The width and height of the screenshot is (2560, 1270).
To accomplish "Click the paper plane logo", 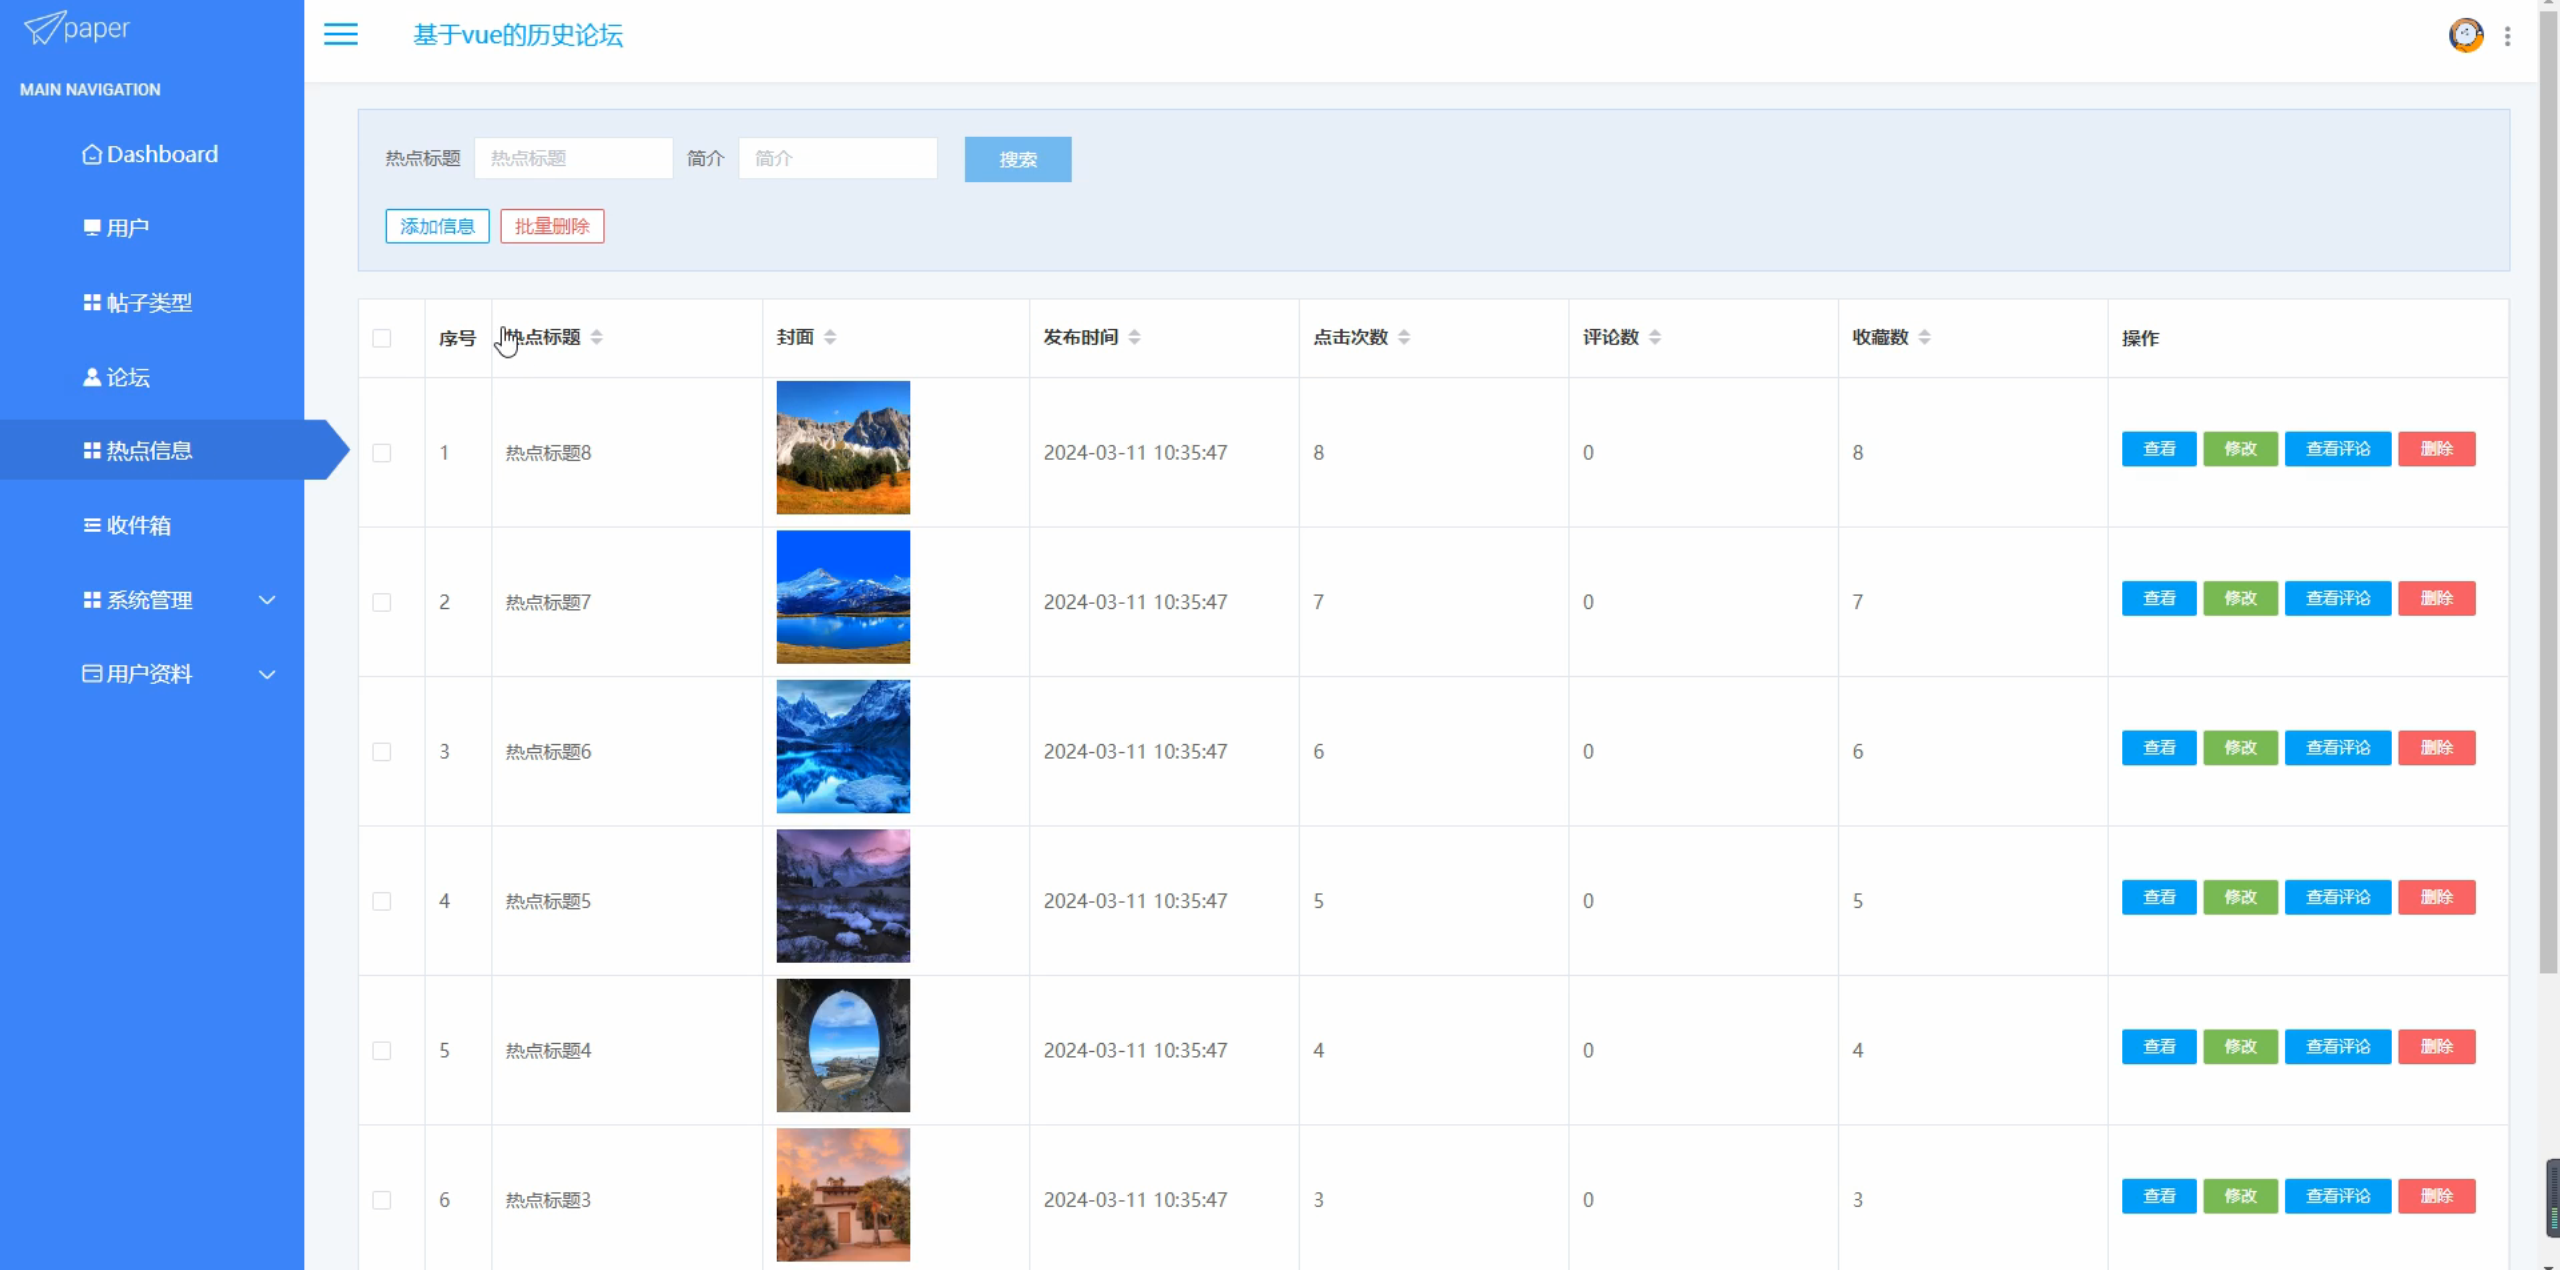I will [x=44, y=28].
